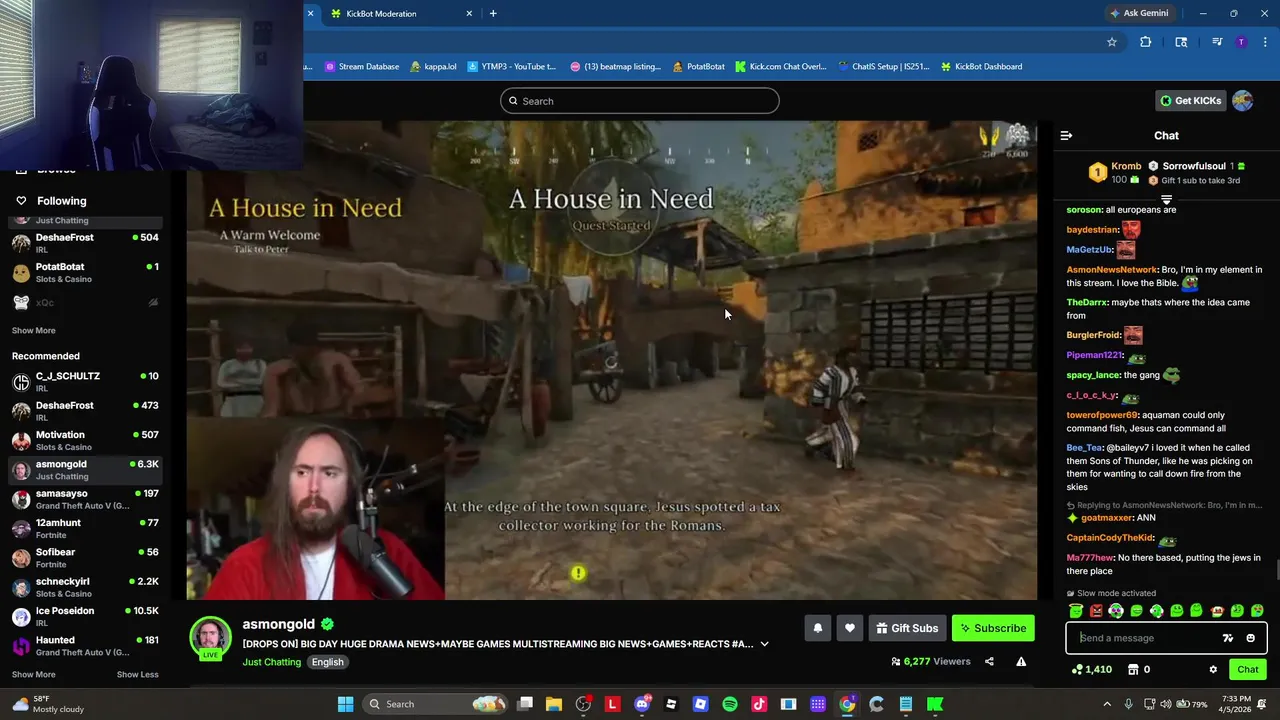Viewport: 1280px width, 720px height.
Task: Click AsmonNewsNetwork username in chat
Action: click(1112, 269)
